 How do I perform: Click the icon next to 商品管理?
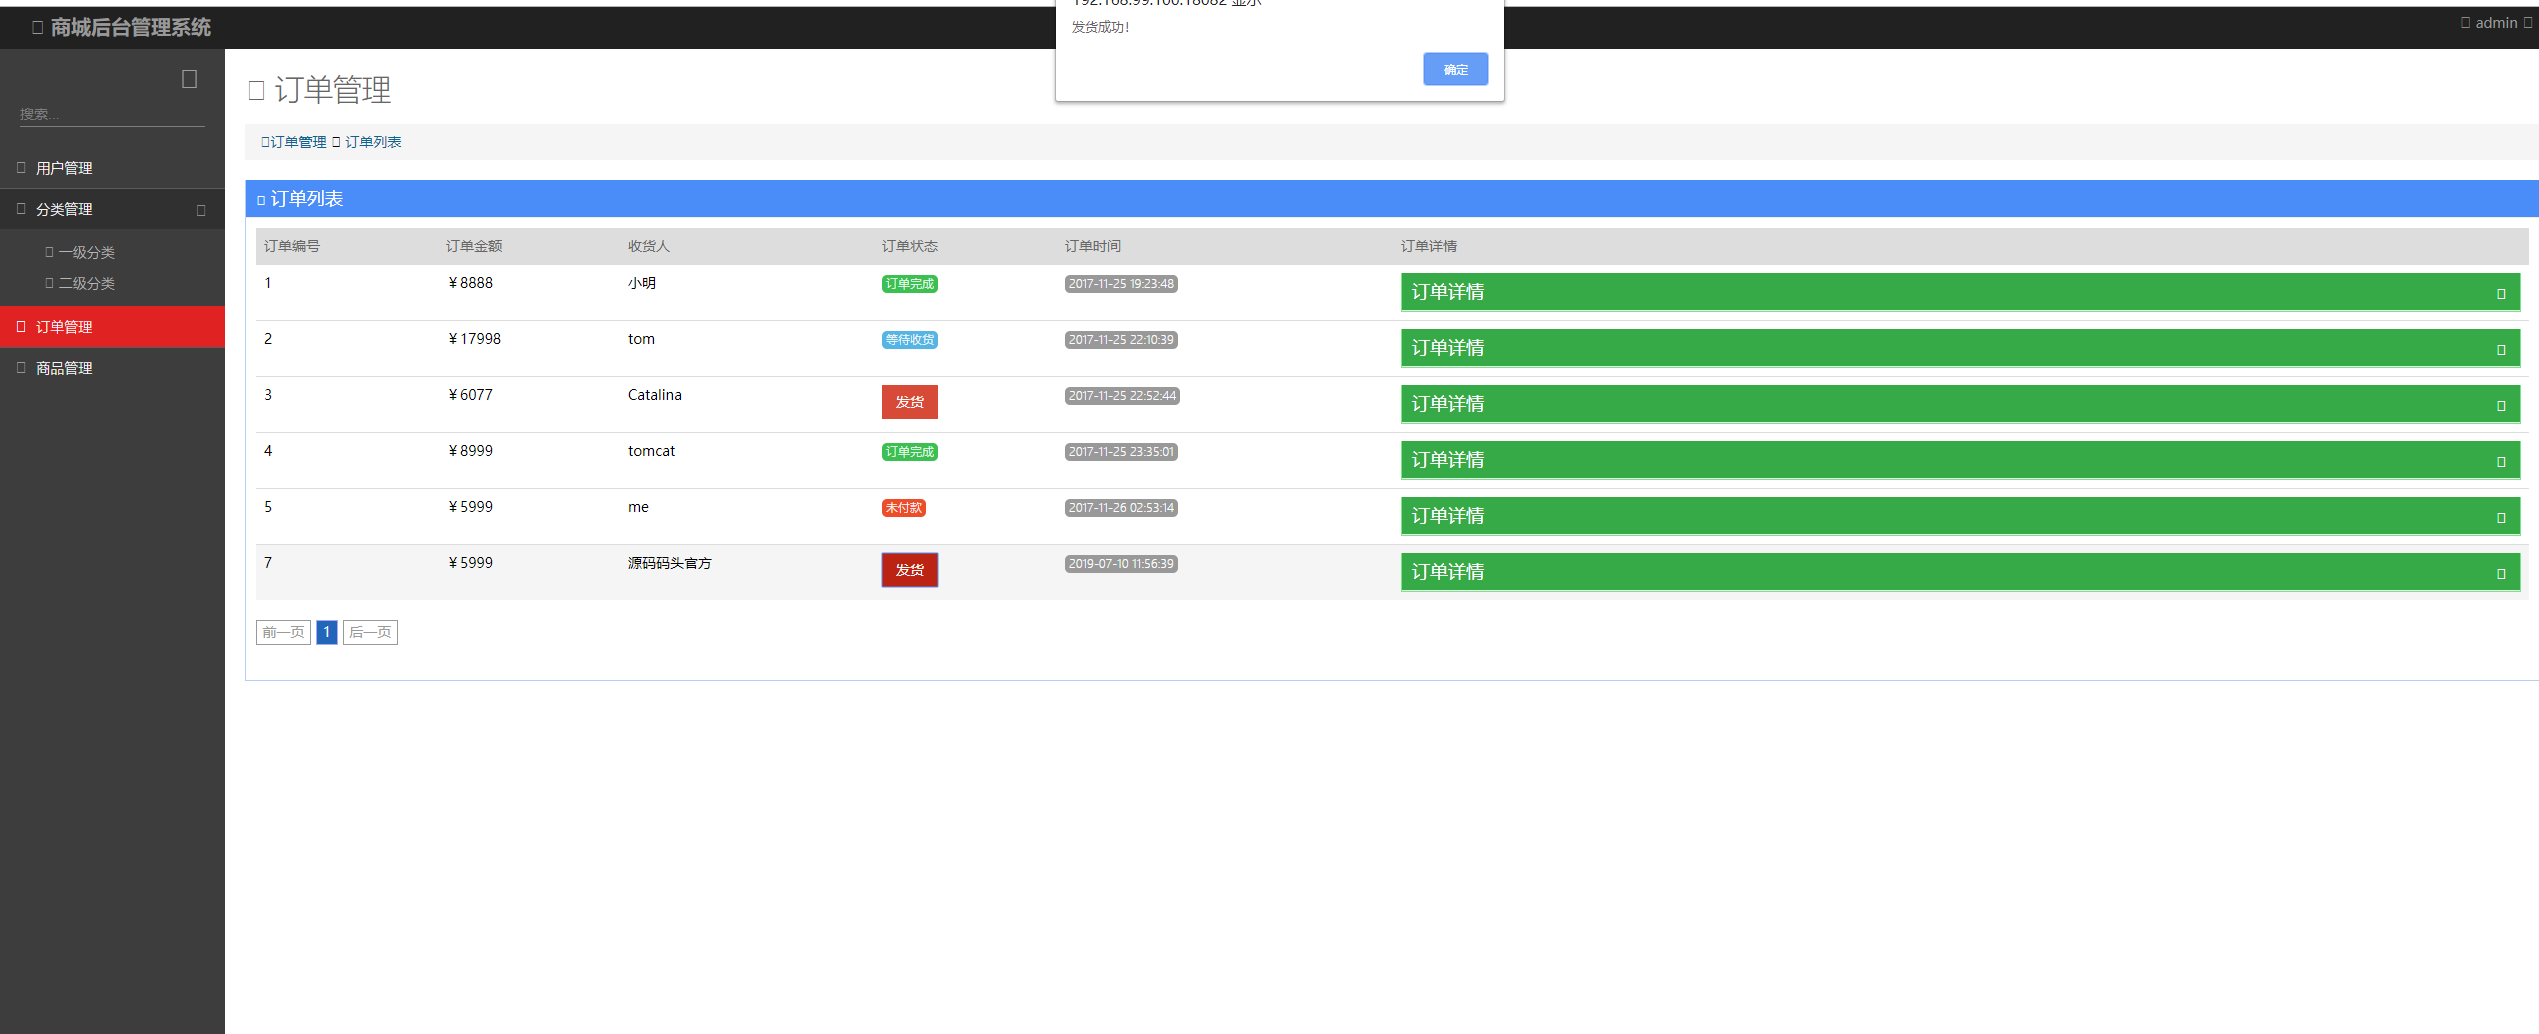(x=21, y=368)
